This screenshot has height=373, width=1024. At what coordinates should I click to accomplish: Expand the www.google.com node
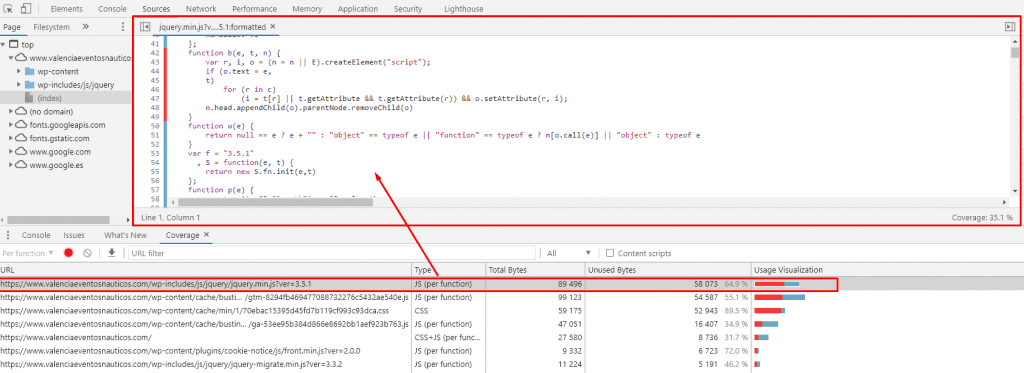point(11,152)
